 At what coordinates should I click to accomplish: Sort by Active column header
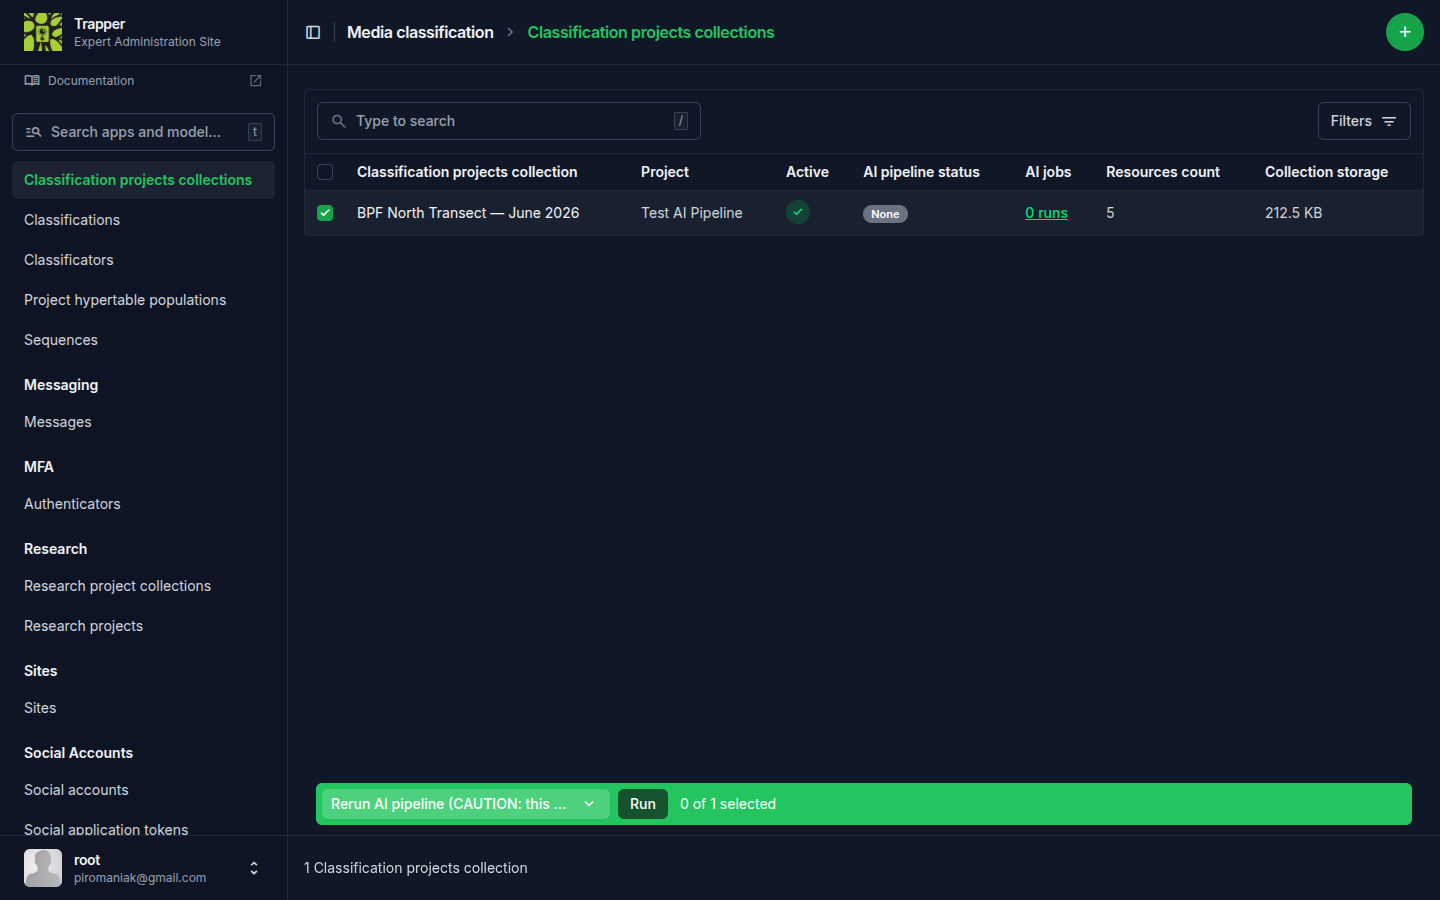click(x=807, y=172)
